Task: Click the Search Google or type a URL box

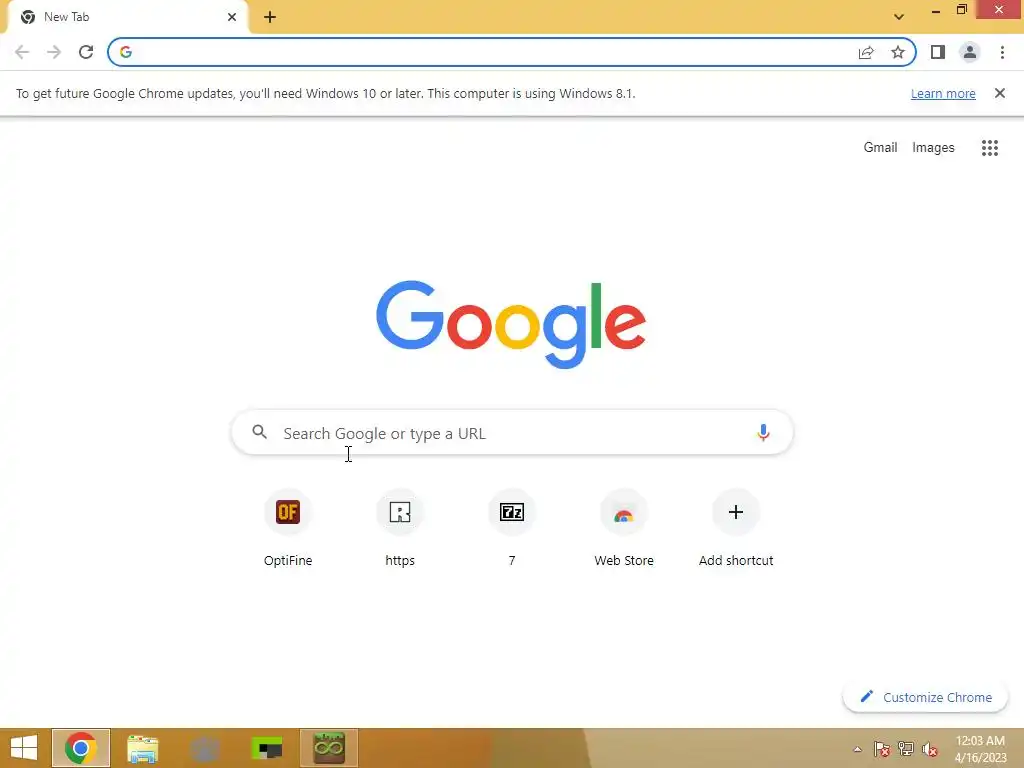Action: pyautogui.click(x=512, y=432)
